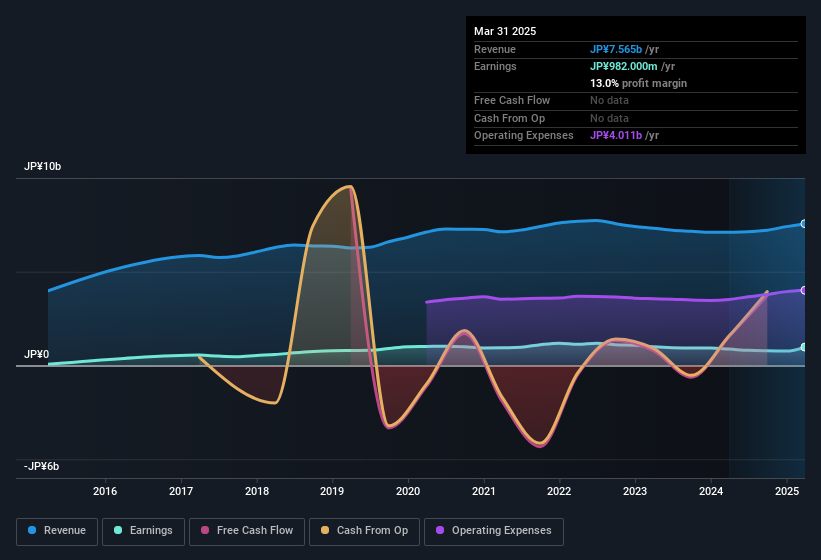This screenshot has height=560, width=821.
Task: Click the 2023 x-axis label
Action: pyautogui.click(x=635, y=491)
